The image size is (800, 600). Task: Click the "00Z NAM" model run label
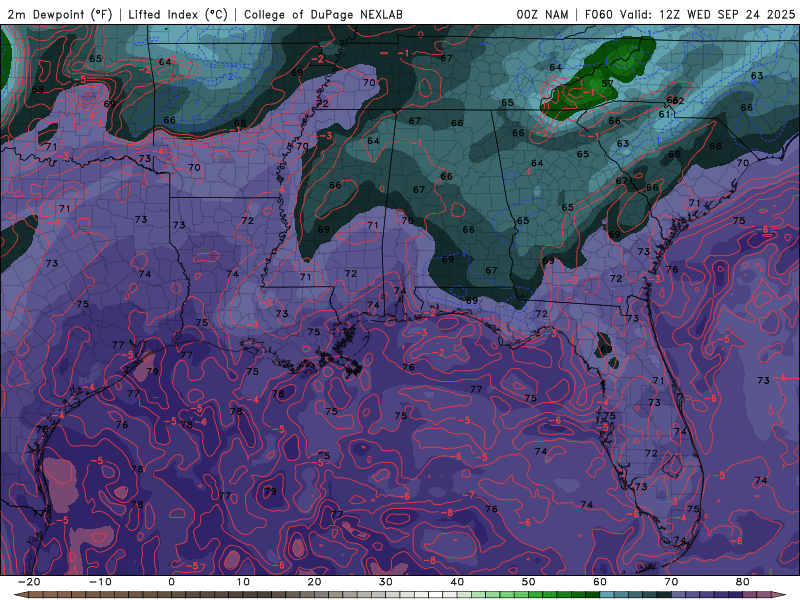[542, 14]
